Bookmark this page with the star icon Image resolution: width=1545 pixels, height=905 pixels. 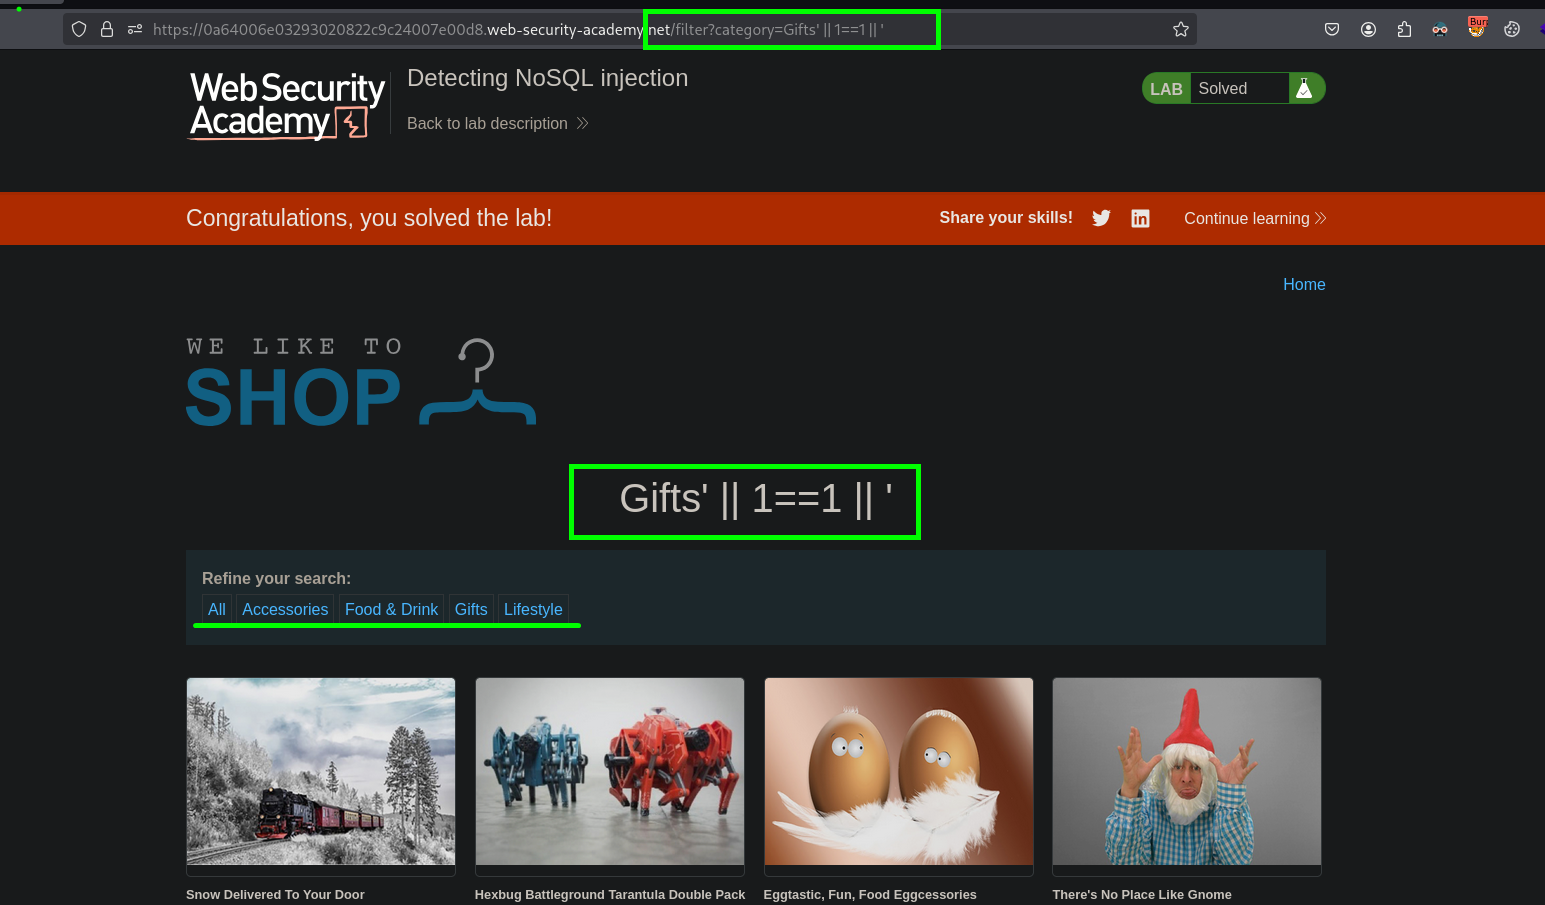point(1181,29)
